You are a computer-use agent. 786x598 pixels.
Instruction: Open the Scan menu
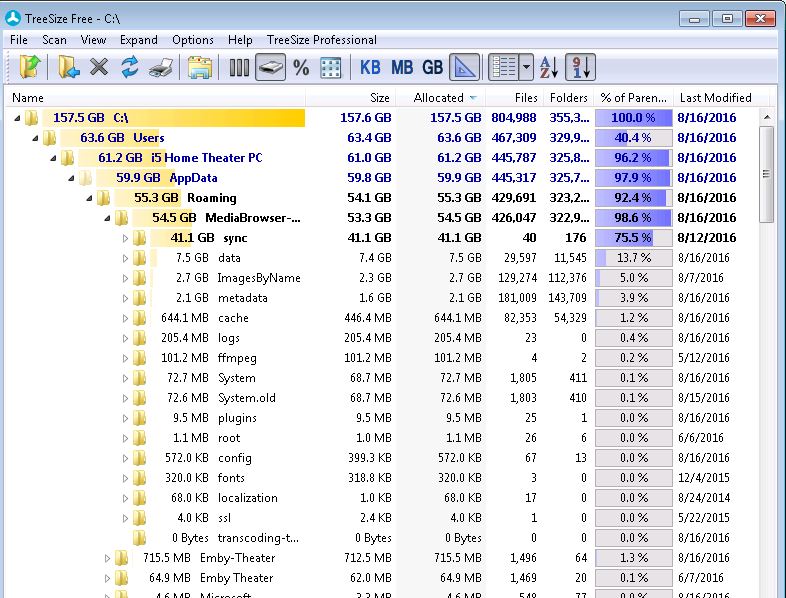pos(54,40)
